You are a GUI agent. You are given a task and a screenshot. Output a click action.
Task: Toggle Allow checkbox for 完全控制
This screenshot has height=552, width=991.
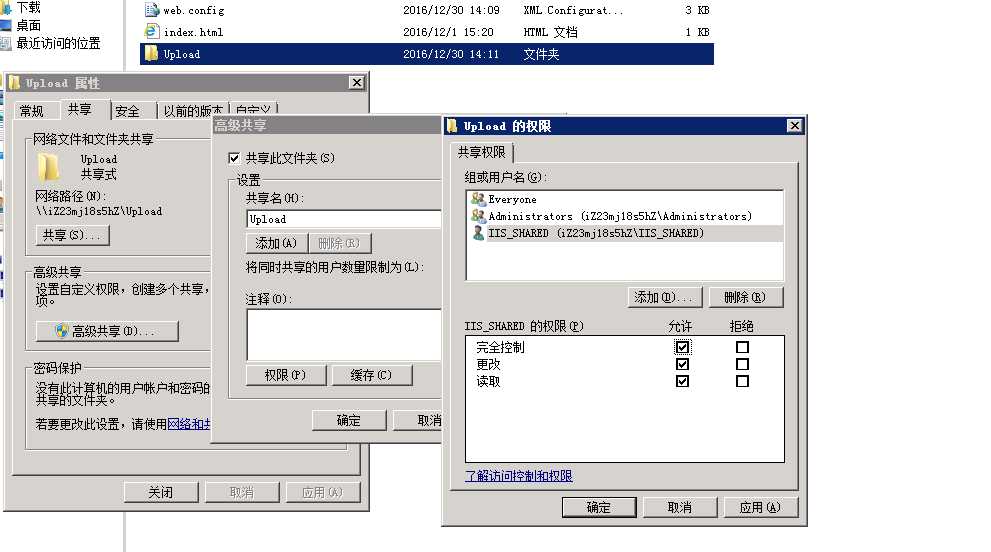pyautogui.click(x=682, y=347)
